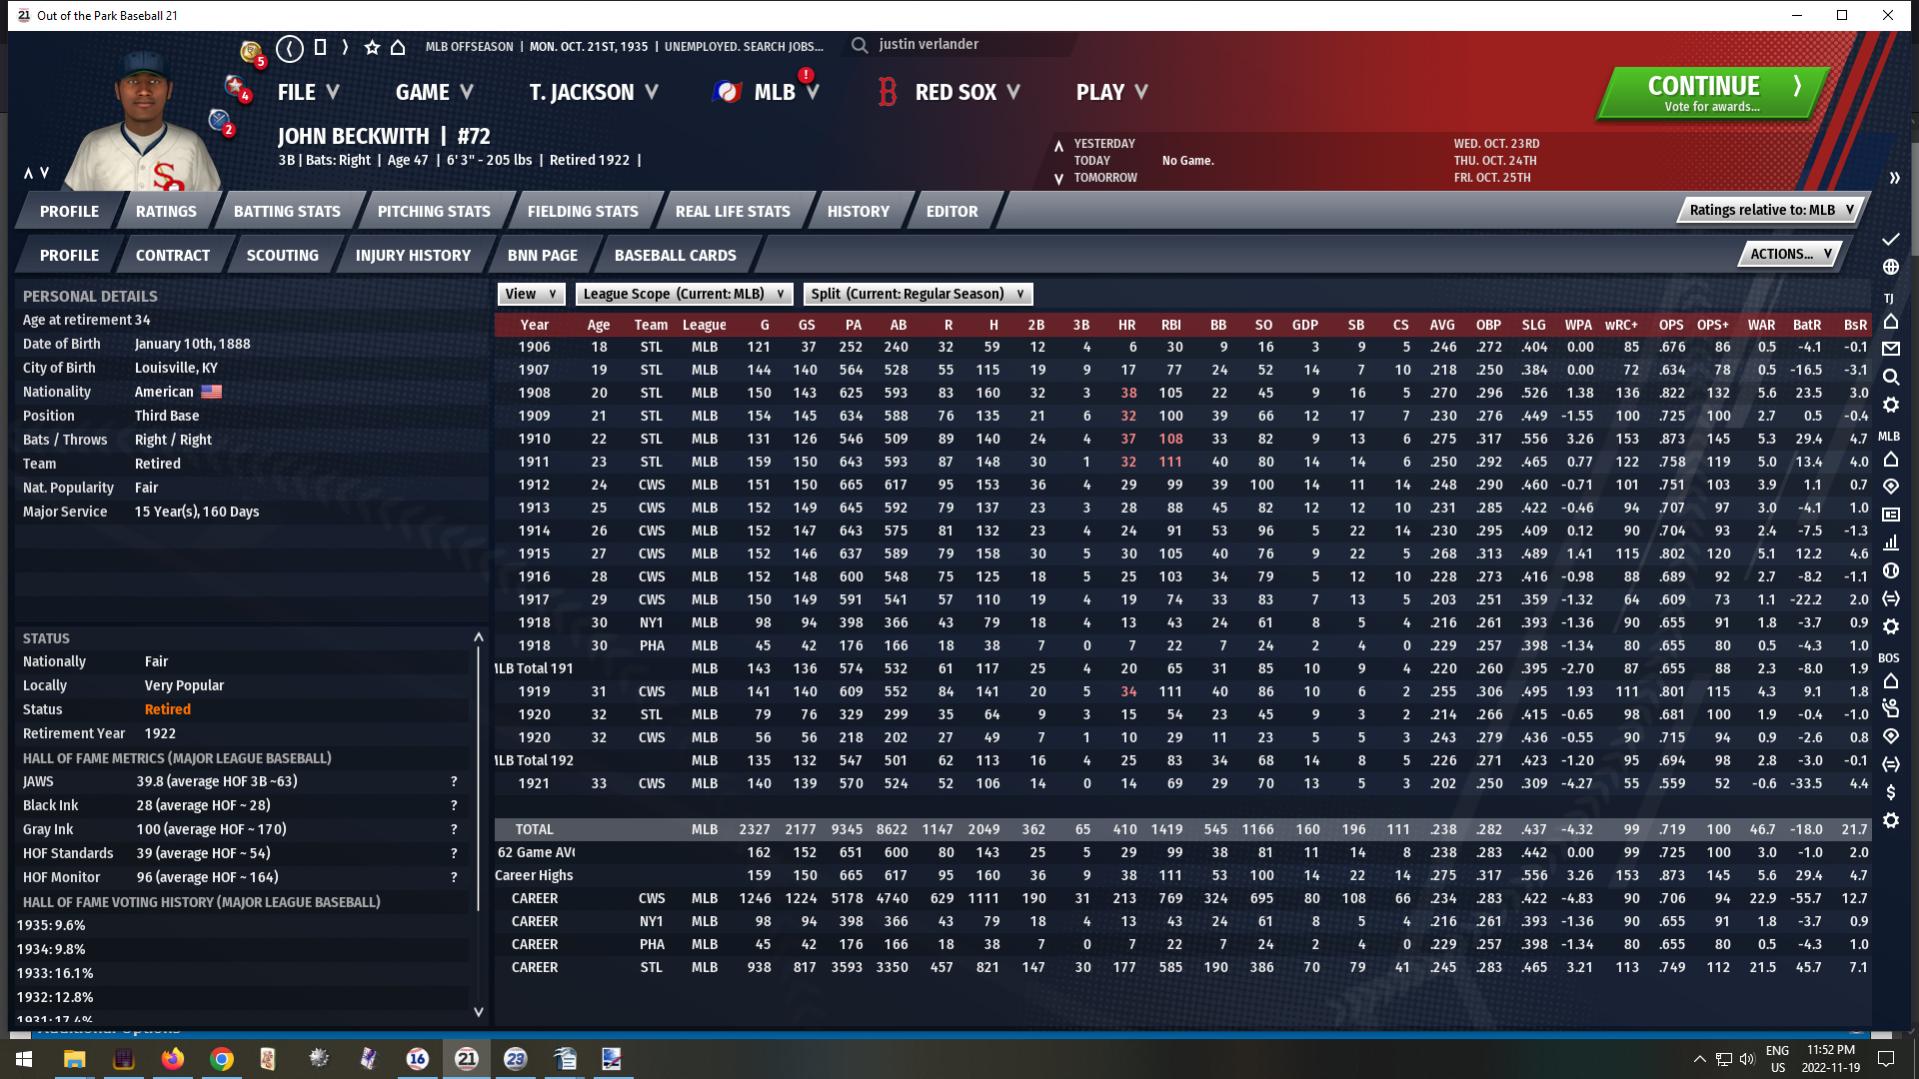Open the globe icon in right sidebar
Viewport: 1919px width, 1079px height.
[x=1890, y=267]
